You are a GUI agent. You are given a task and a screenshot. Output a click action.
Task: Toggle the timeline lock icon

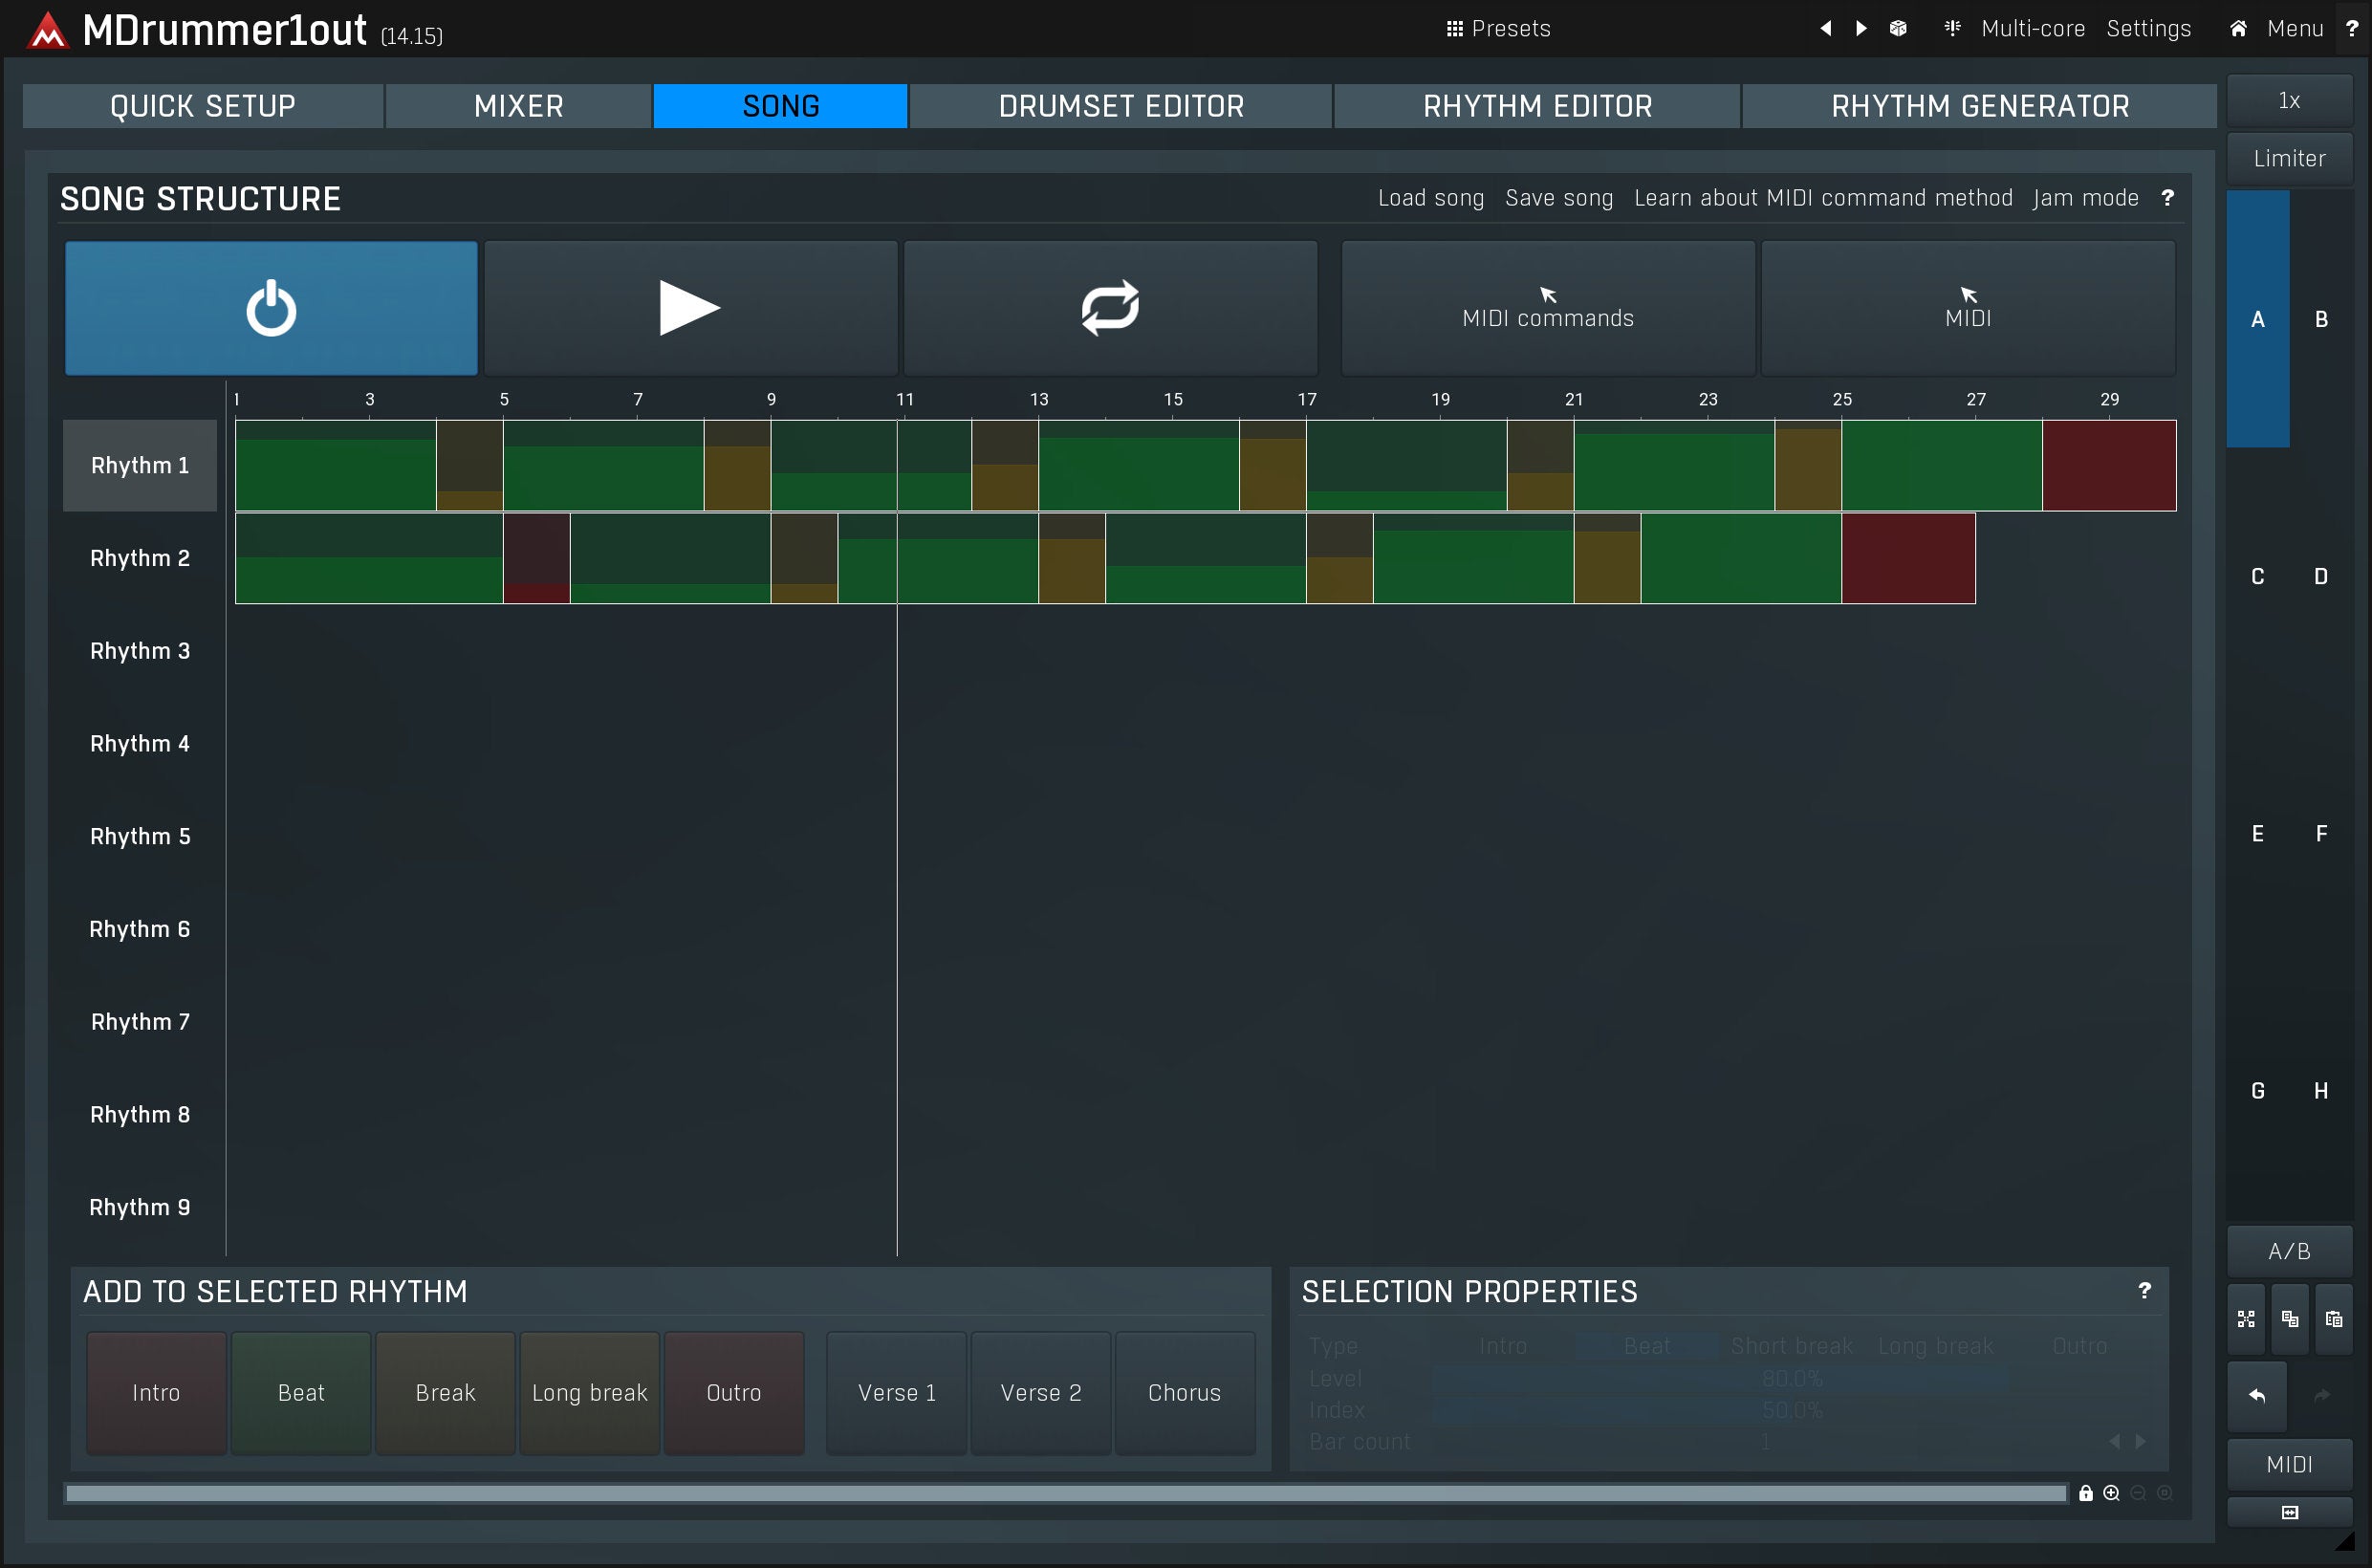coord(2086,1493)
